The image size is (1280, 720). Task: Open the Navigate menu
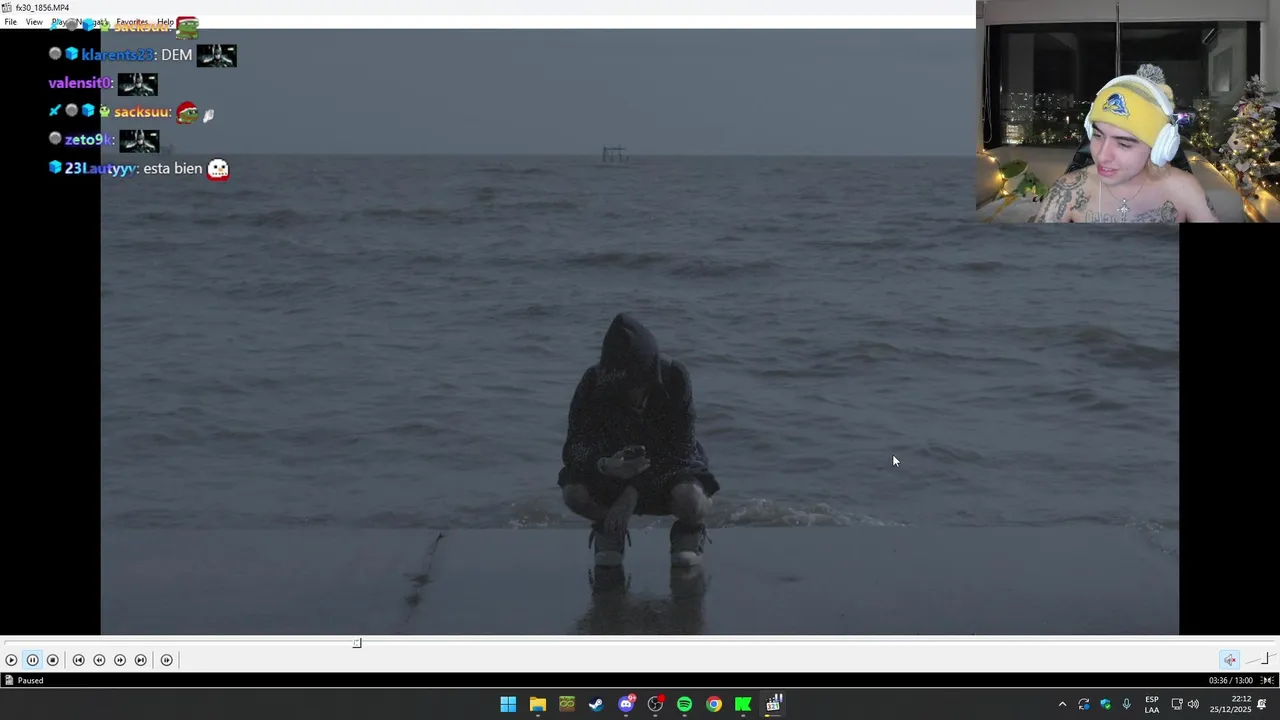coord(92,22)
